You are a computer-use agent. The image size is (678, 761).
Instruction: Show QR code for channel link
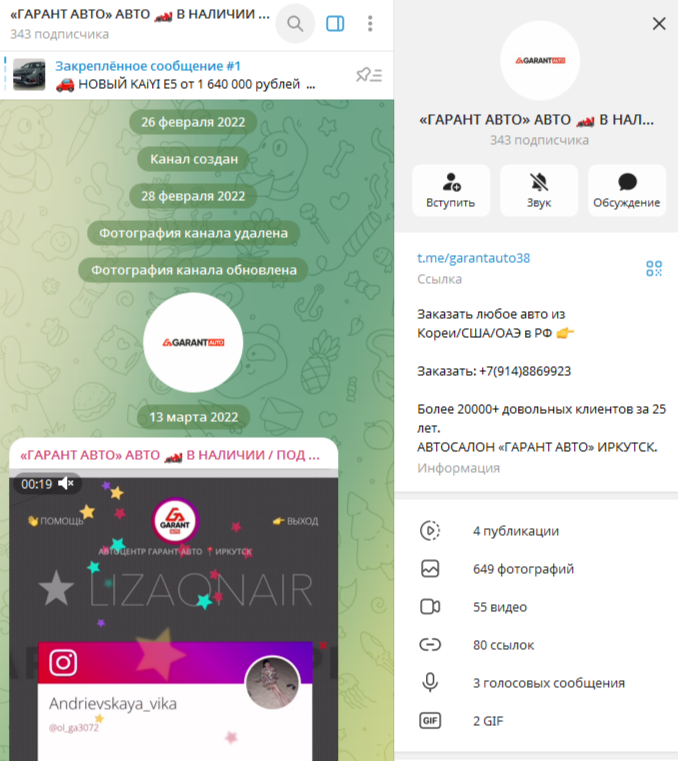click(x=653, y=268)
